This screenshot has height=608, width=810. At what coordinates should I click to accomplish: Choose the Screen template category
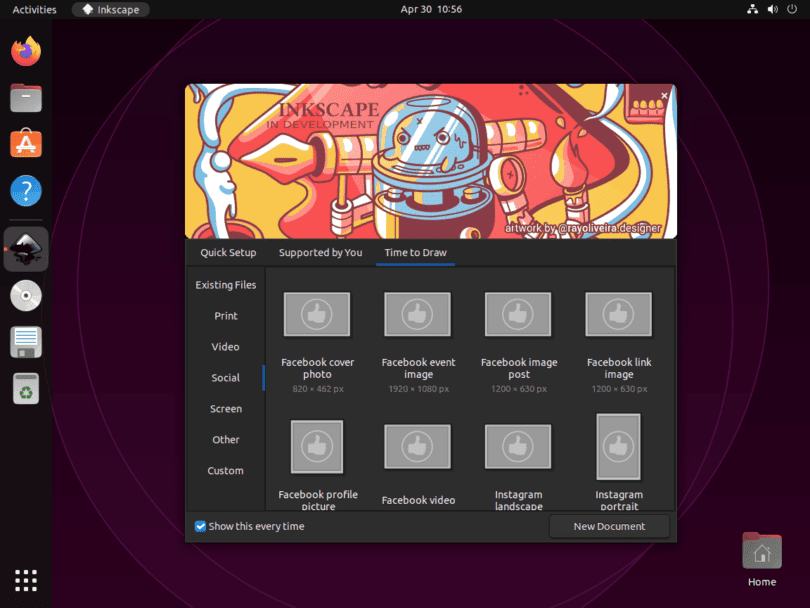pyautogui.click(x=225, y=408)
